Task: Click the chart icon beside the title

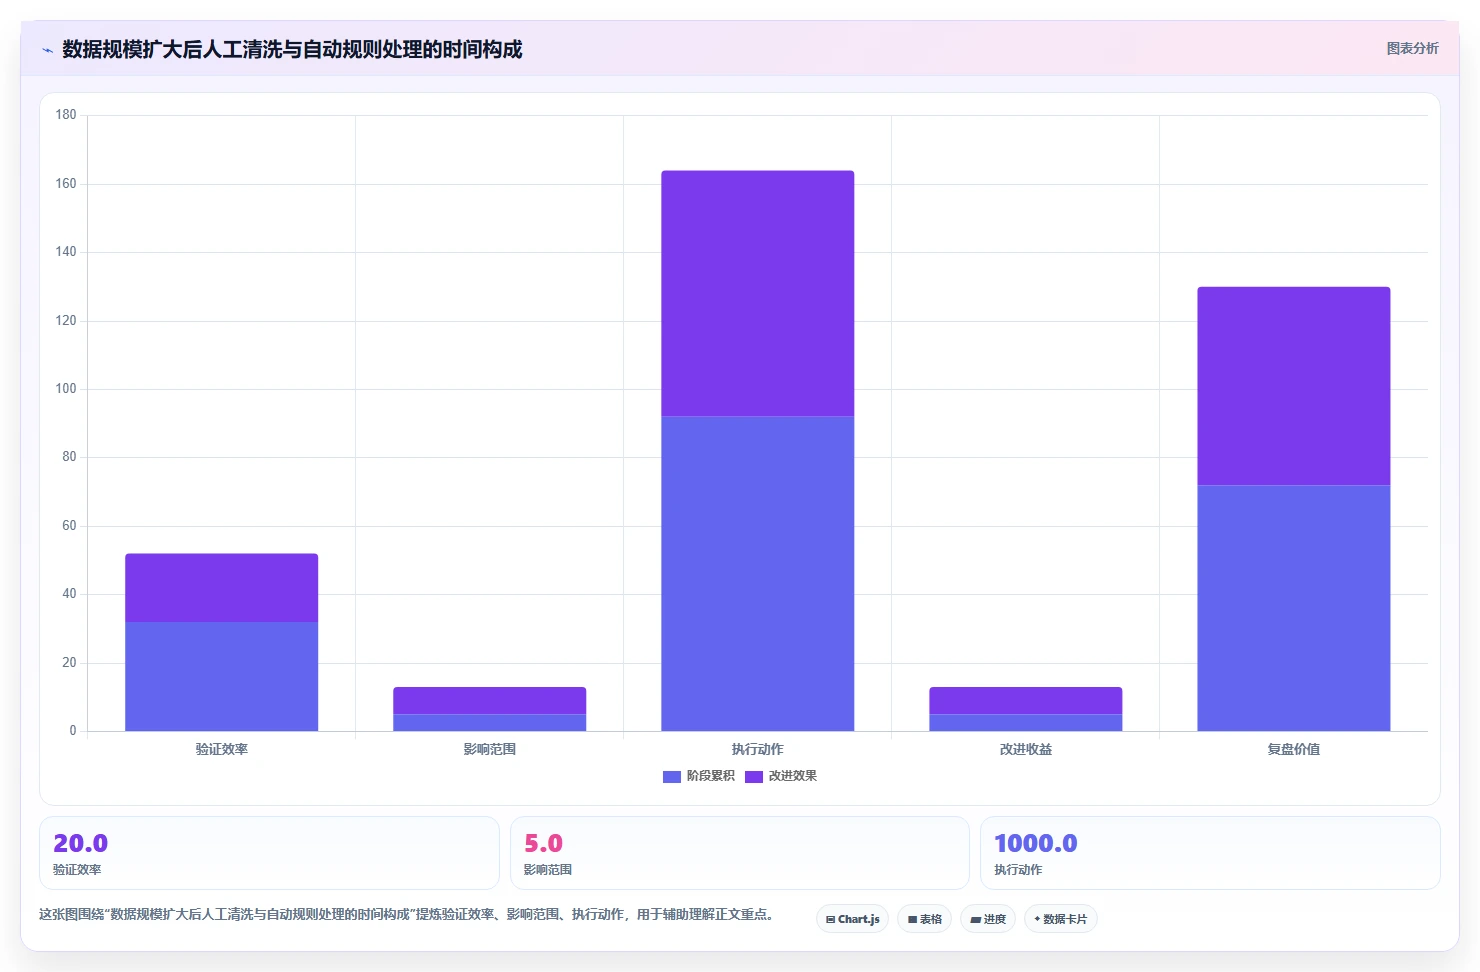Action: [47, 50]
